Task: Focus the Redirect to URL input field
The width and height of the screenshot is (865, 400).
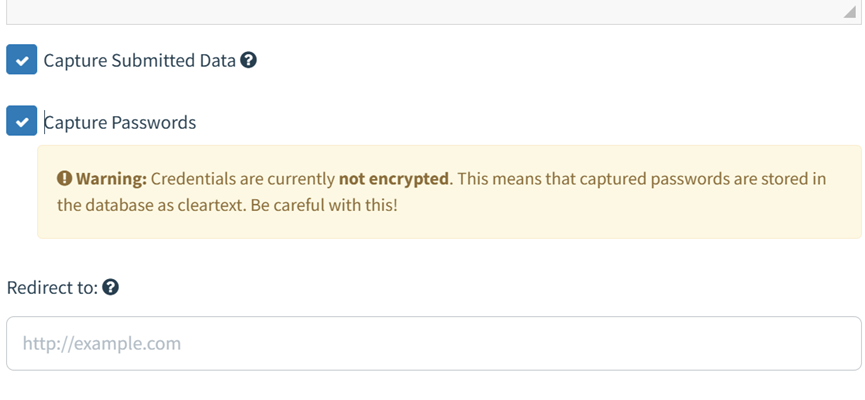Action: pyautogui.click(x=434, y=343)
